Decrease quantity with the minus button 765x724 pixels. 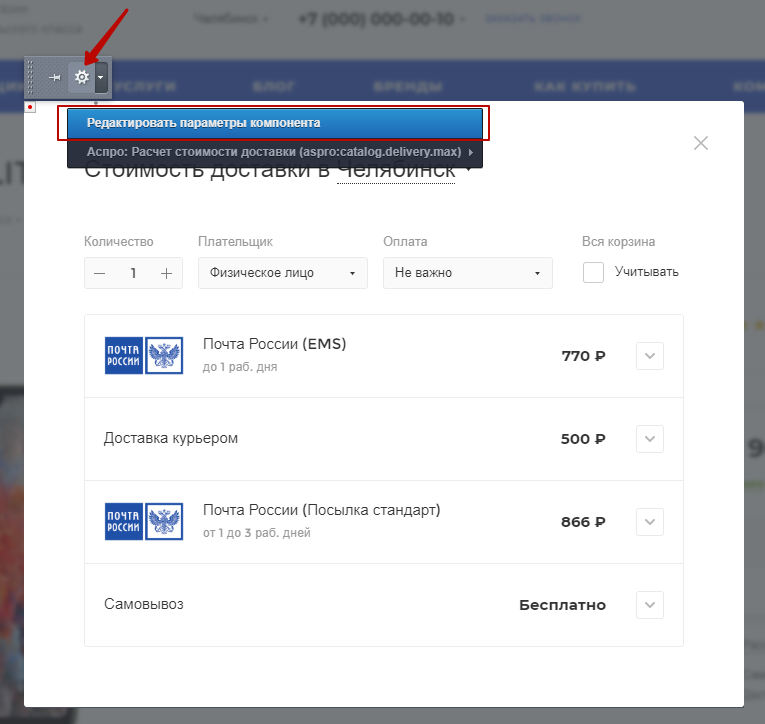(x=100, y=273)
